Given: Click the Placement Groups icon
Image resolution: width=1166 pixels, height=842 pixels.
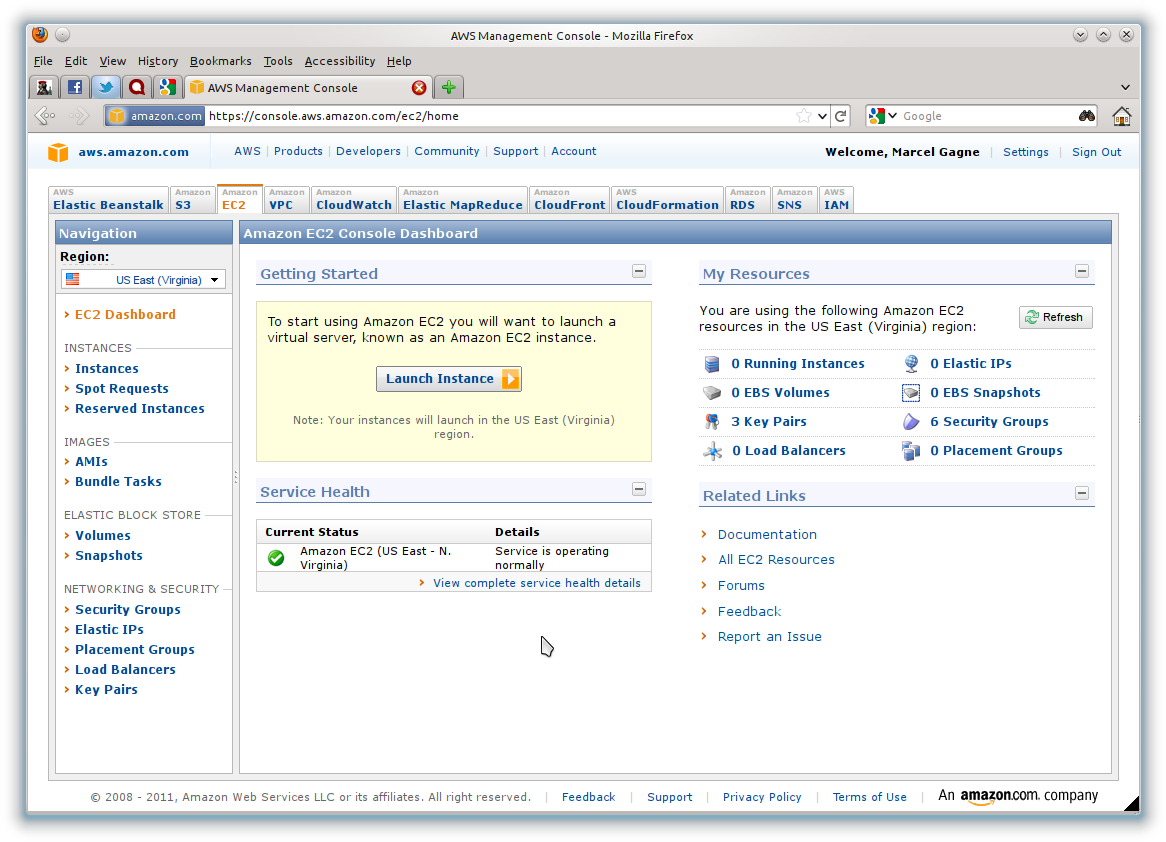Looking at the screenshot, I should 911,451.
